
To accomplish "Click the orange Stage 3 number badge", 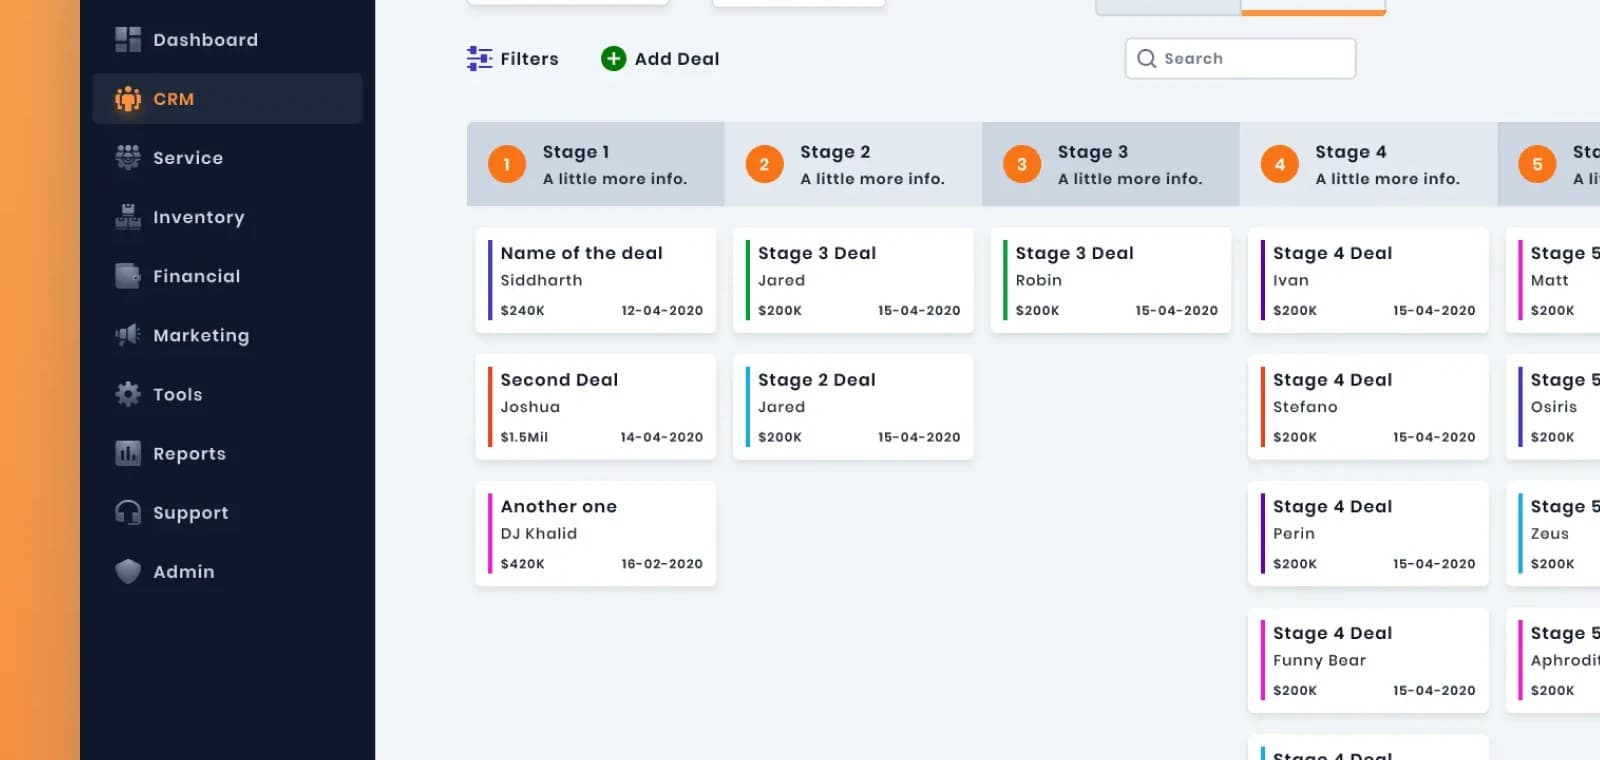I will coord(1022,164).
